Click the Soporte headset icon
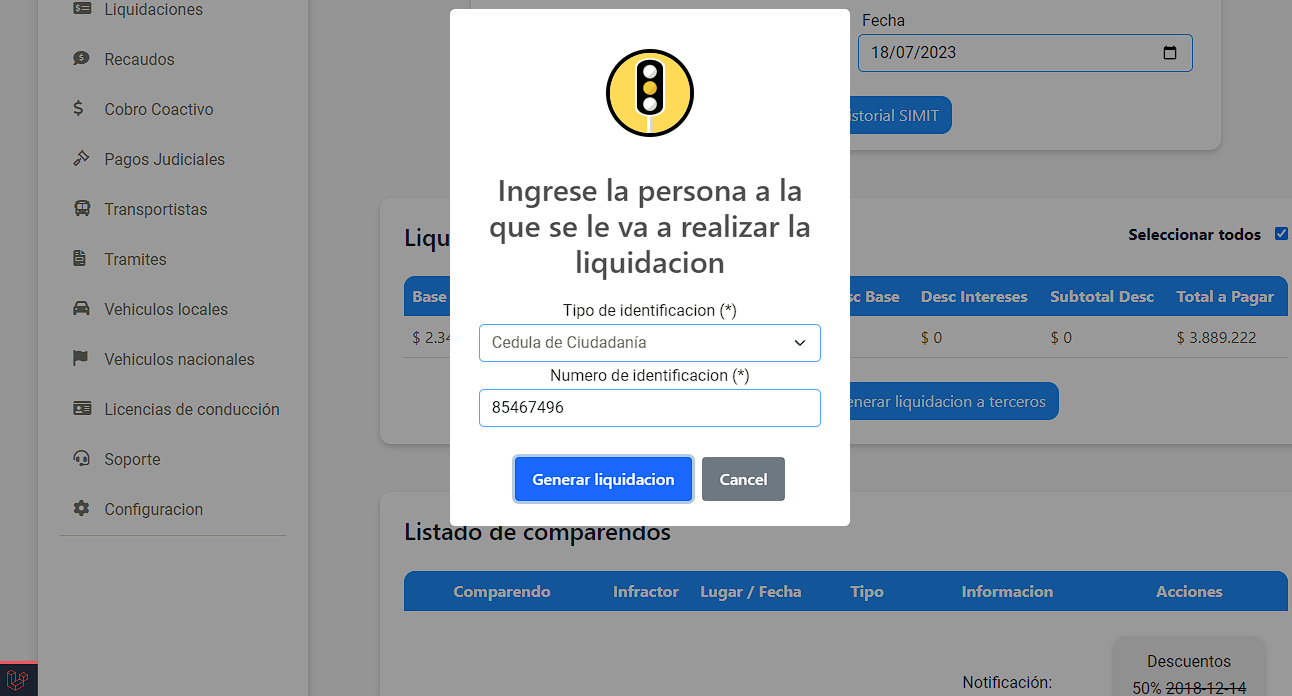This screenshot has width=1292, height=696. [81, 459]
